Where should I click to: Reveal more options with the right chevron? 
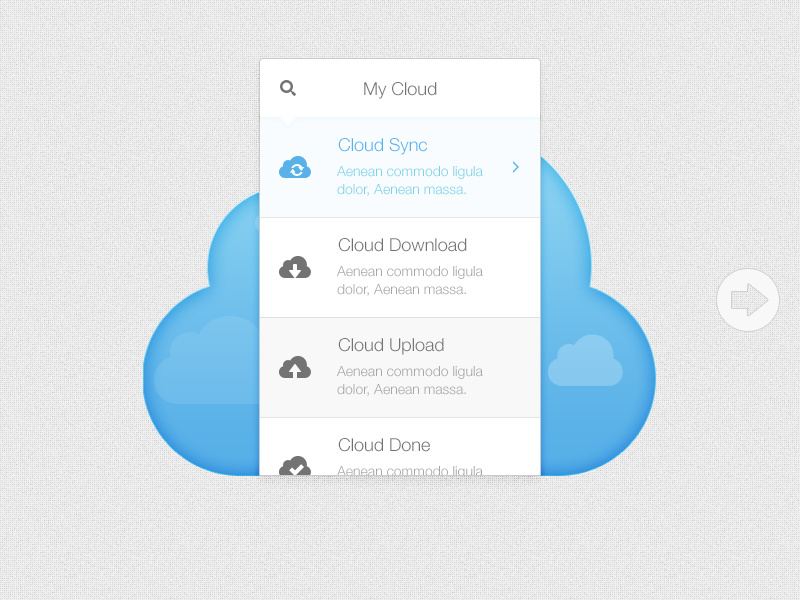click(x=515, y=167)
